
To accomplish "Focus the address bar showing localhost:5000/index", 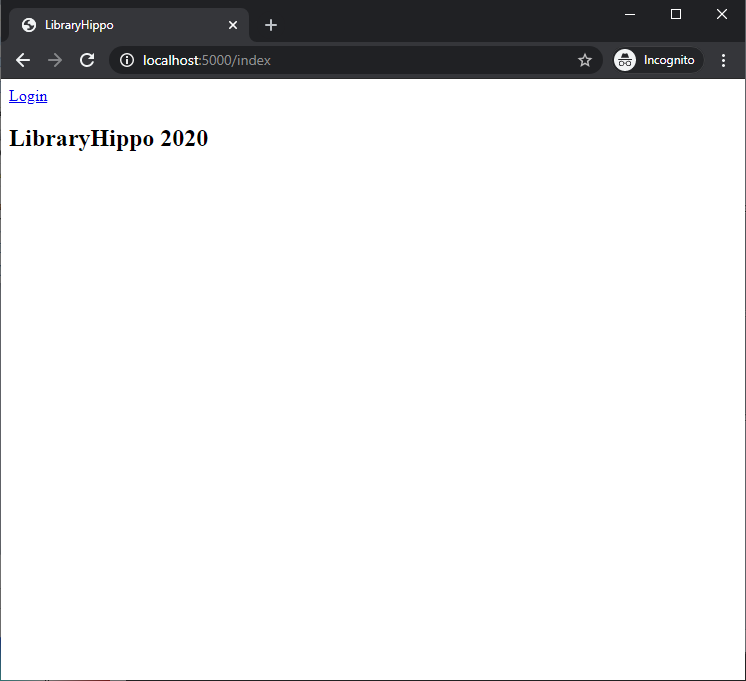I will click(x=355, y=60).
